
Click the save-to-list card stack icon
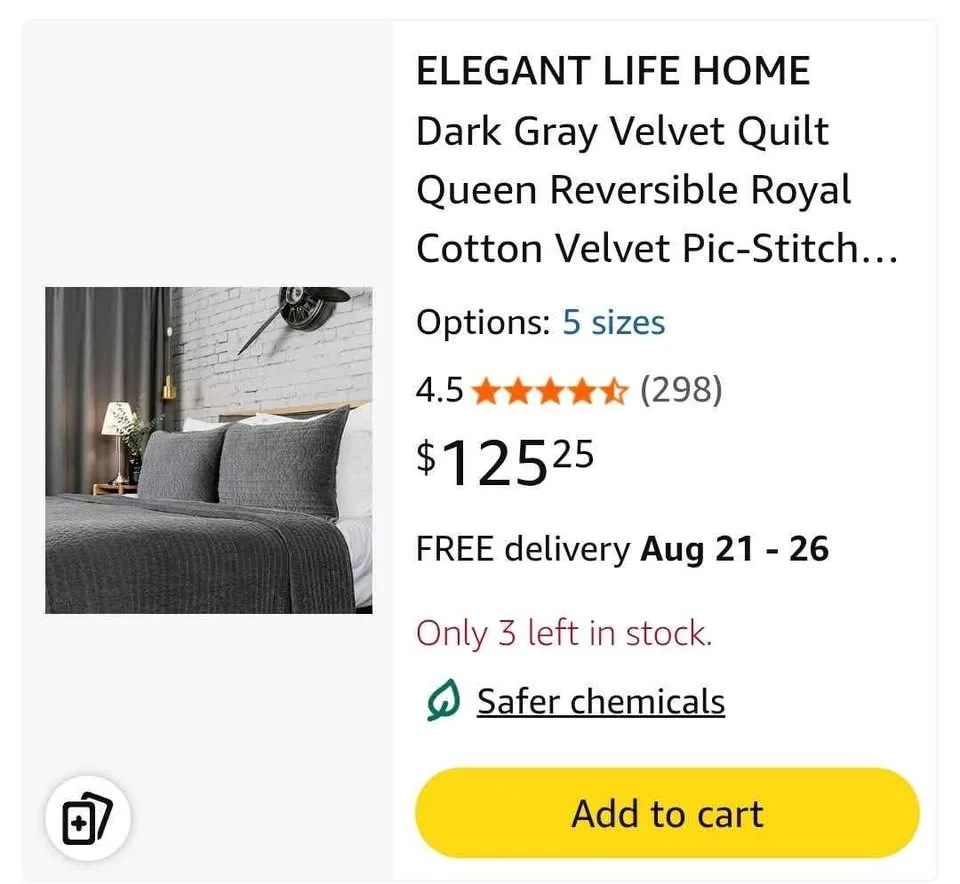click(88, 817)
